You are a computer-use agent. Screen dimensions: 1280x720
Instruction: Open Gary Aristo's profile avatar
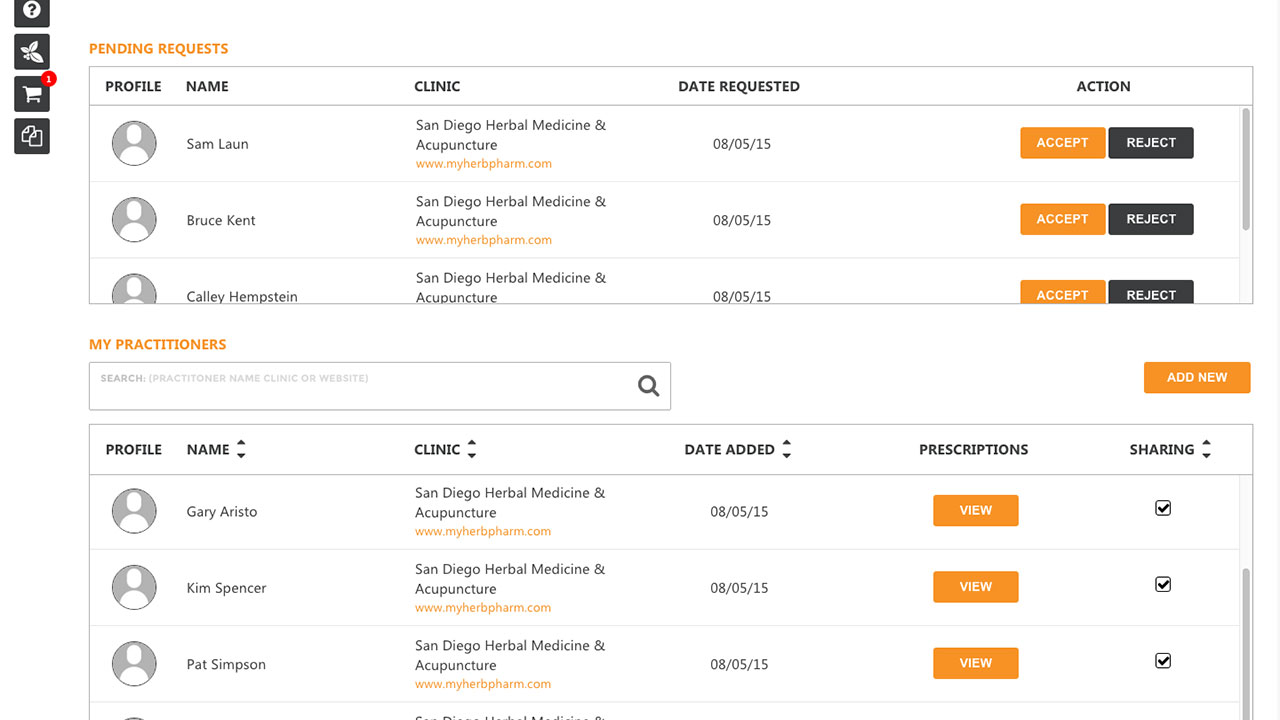[x=134, y=511]
